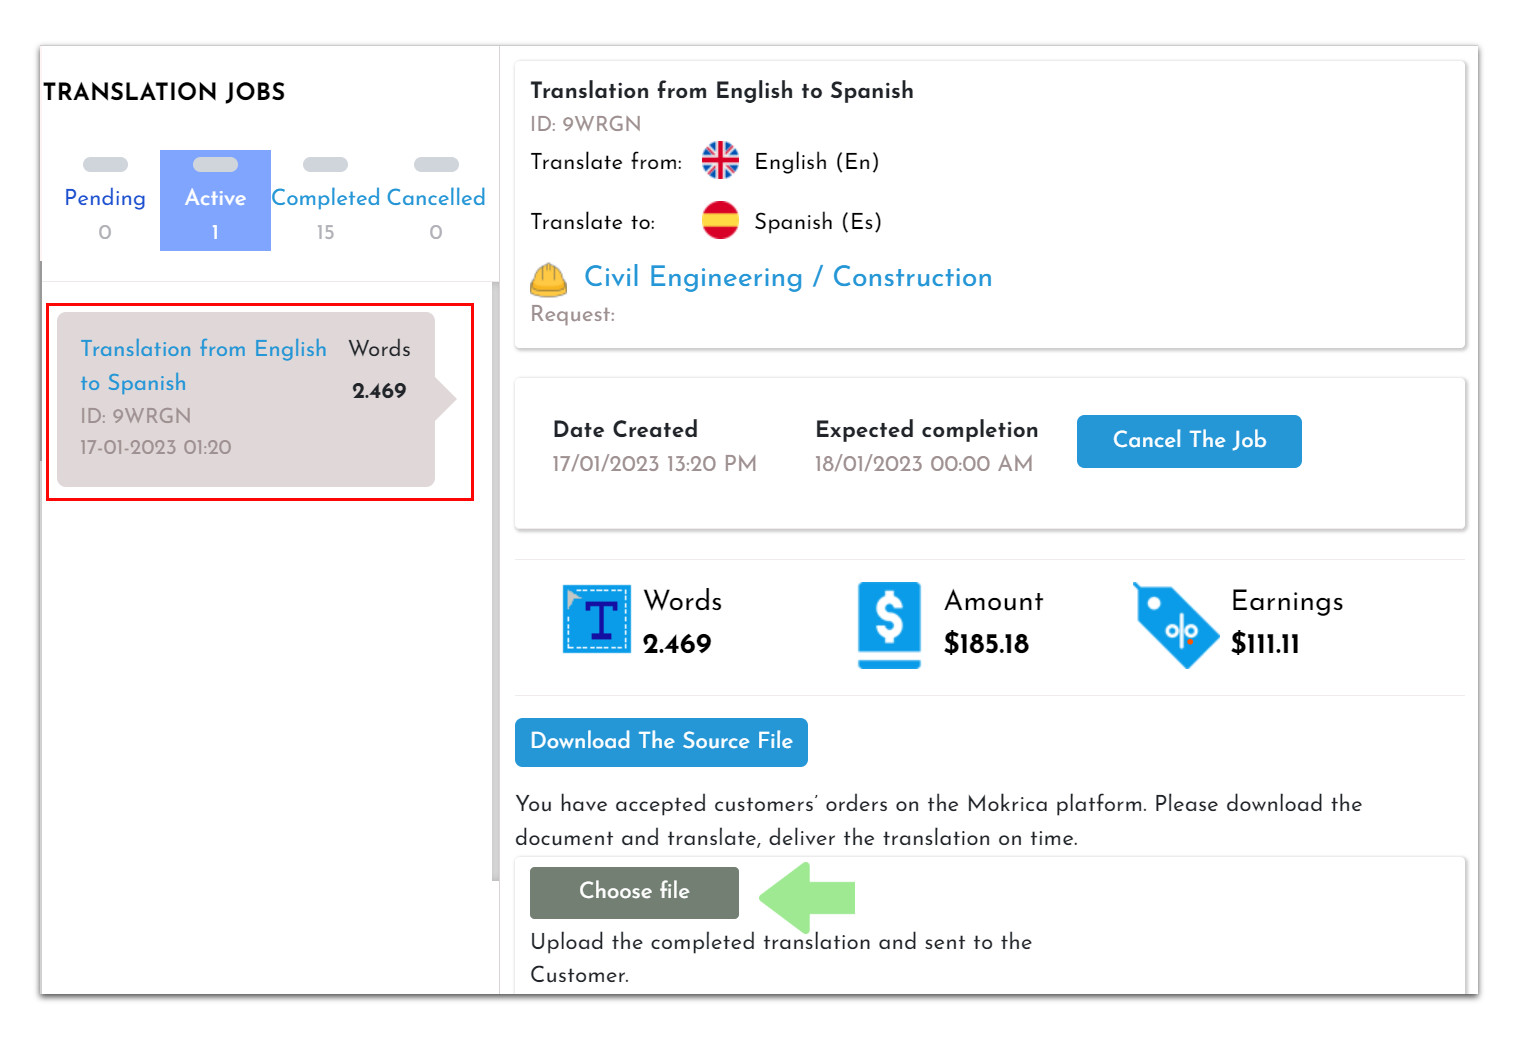Select the highlighted job card for ID 9WRGN
1517x1038 pixels.
point(245,398)
